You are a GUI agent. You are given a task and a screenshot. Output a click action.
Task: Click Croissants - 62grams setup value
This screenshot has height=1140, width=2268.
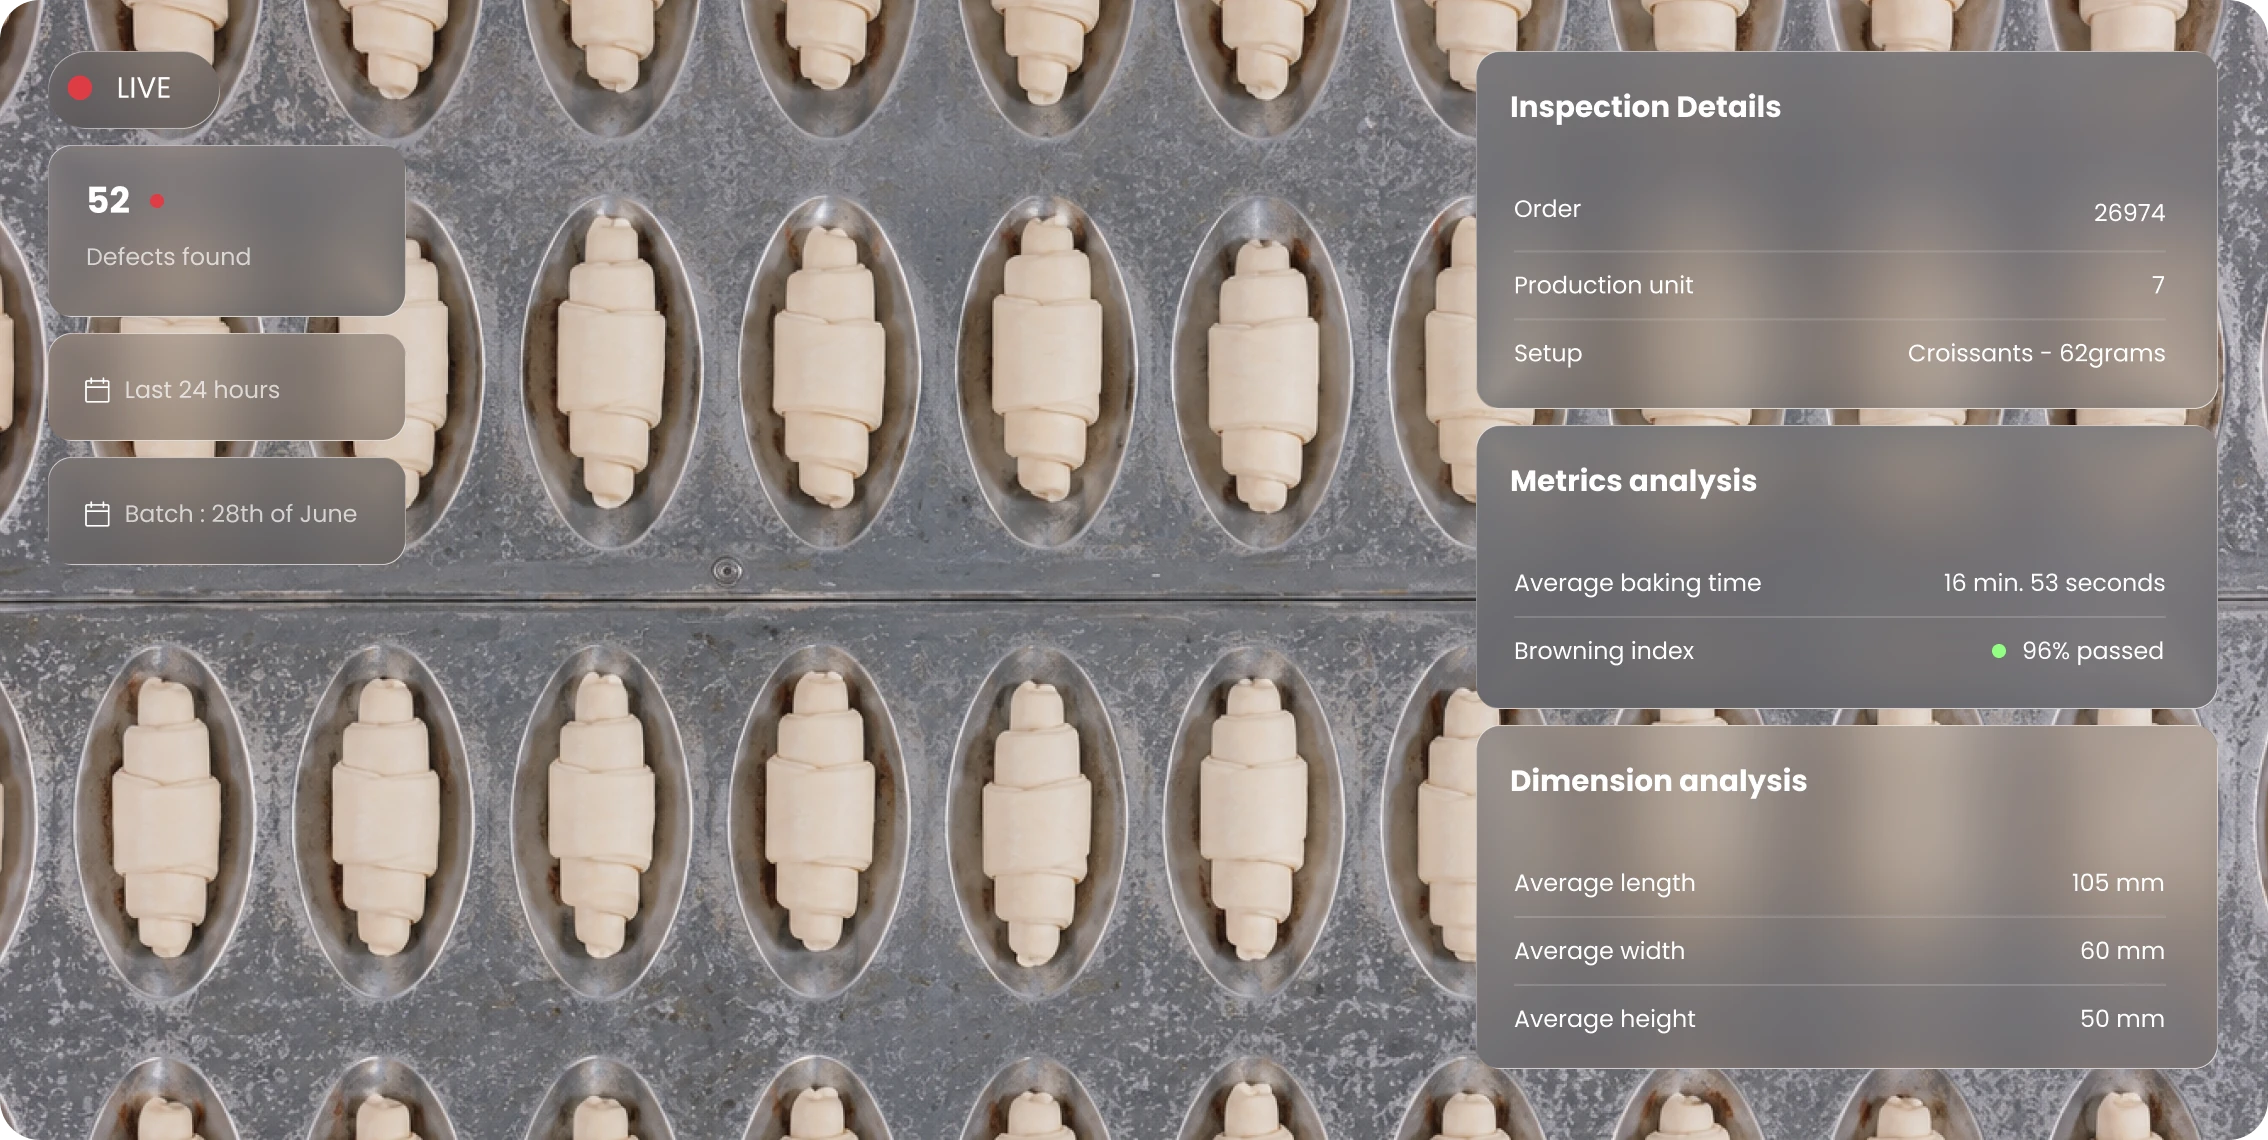tap(2036, 353)
